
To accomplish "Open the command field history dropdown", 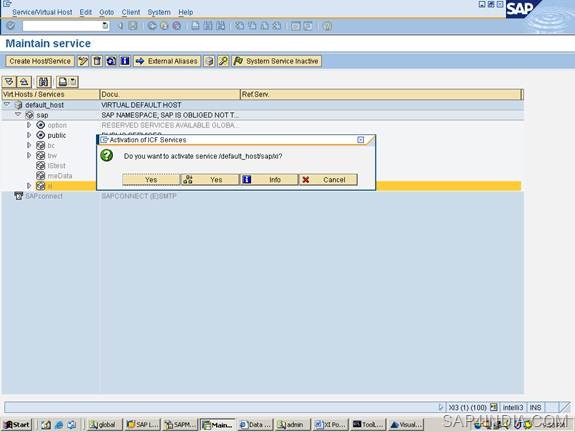I will tap(105, 26).
